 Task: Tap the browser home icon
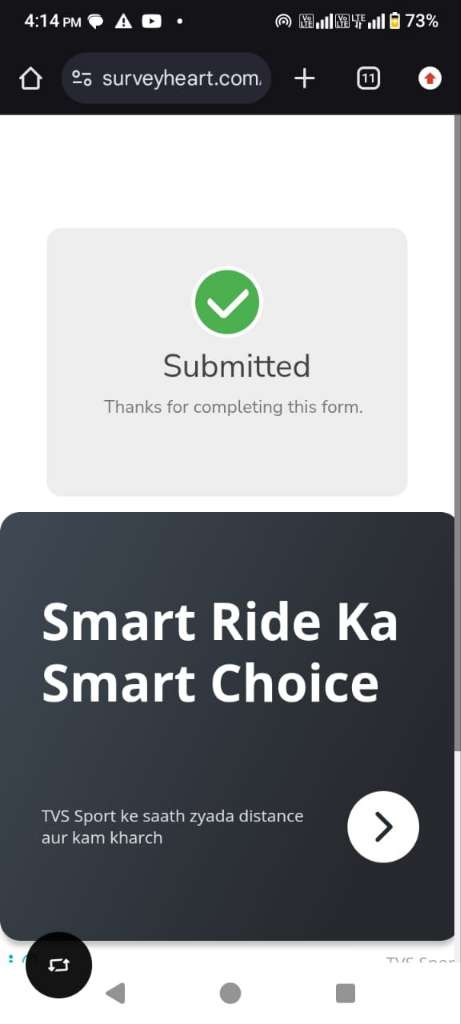[x=31, y=79]
